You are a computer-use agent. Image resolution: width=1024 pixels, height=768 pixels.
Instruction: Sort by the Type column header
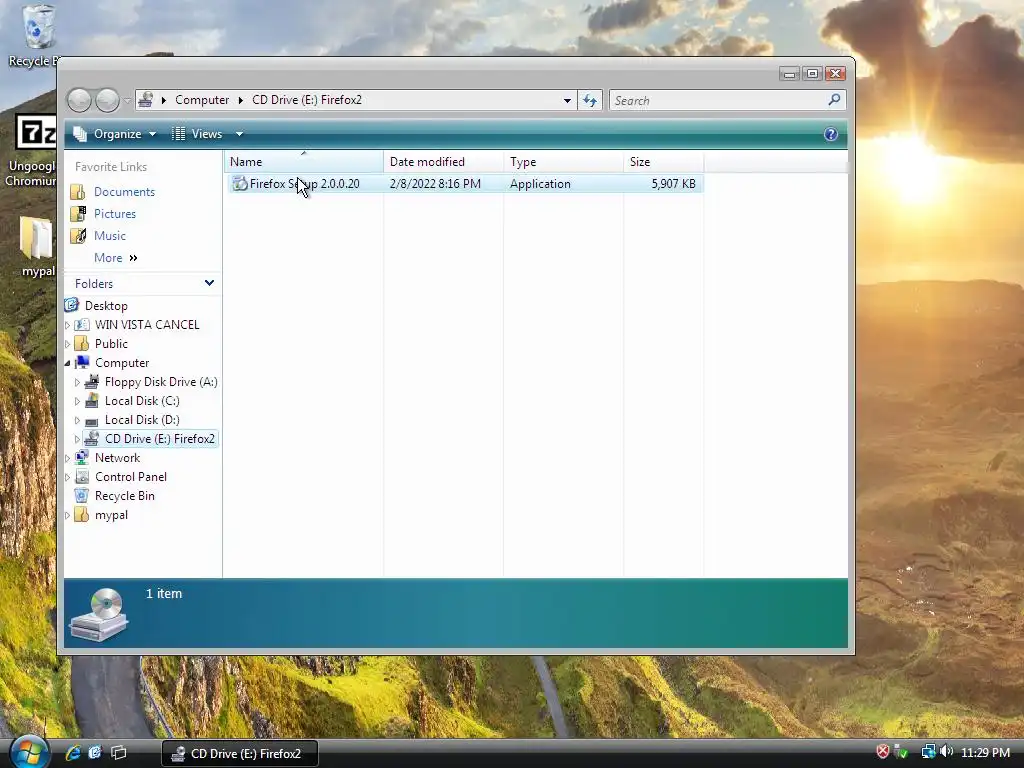tap(564, 162)
